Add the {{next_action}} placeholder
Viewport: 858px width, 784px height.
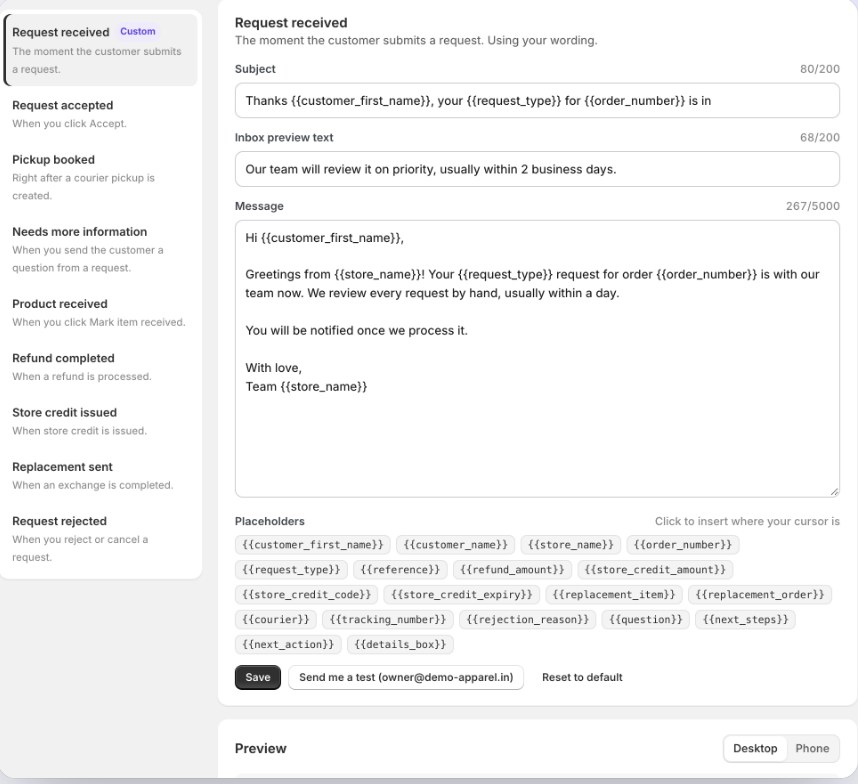point(288,644)
